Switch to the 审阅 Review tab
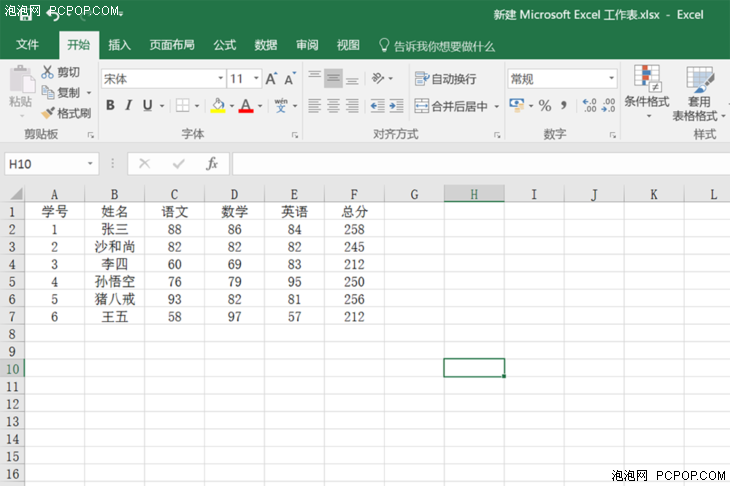 pos(307,45)
